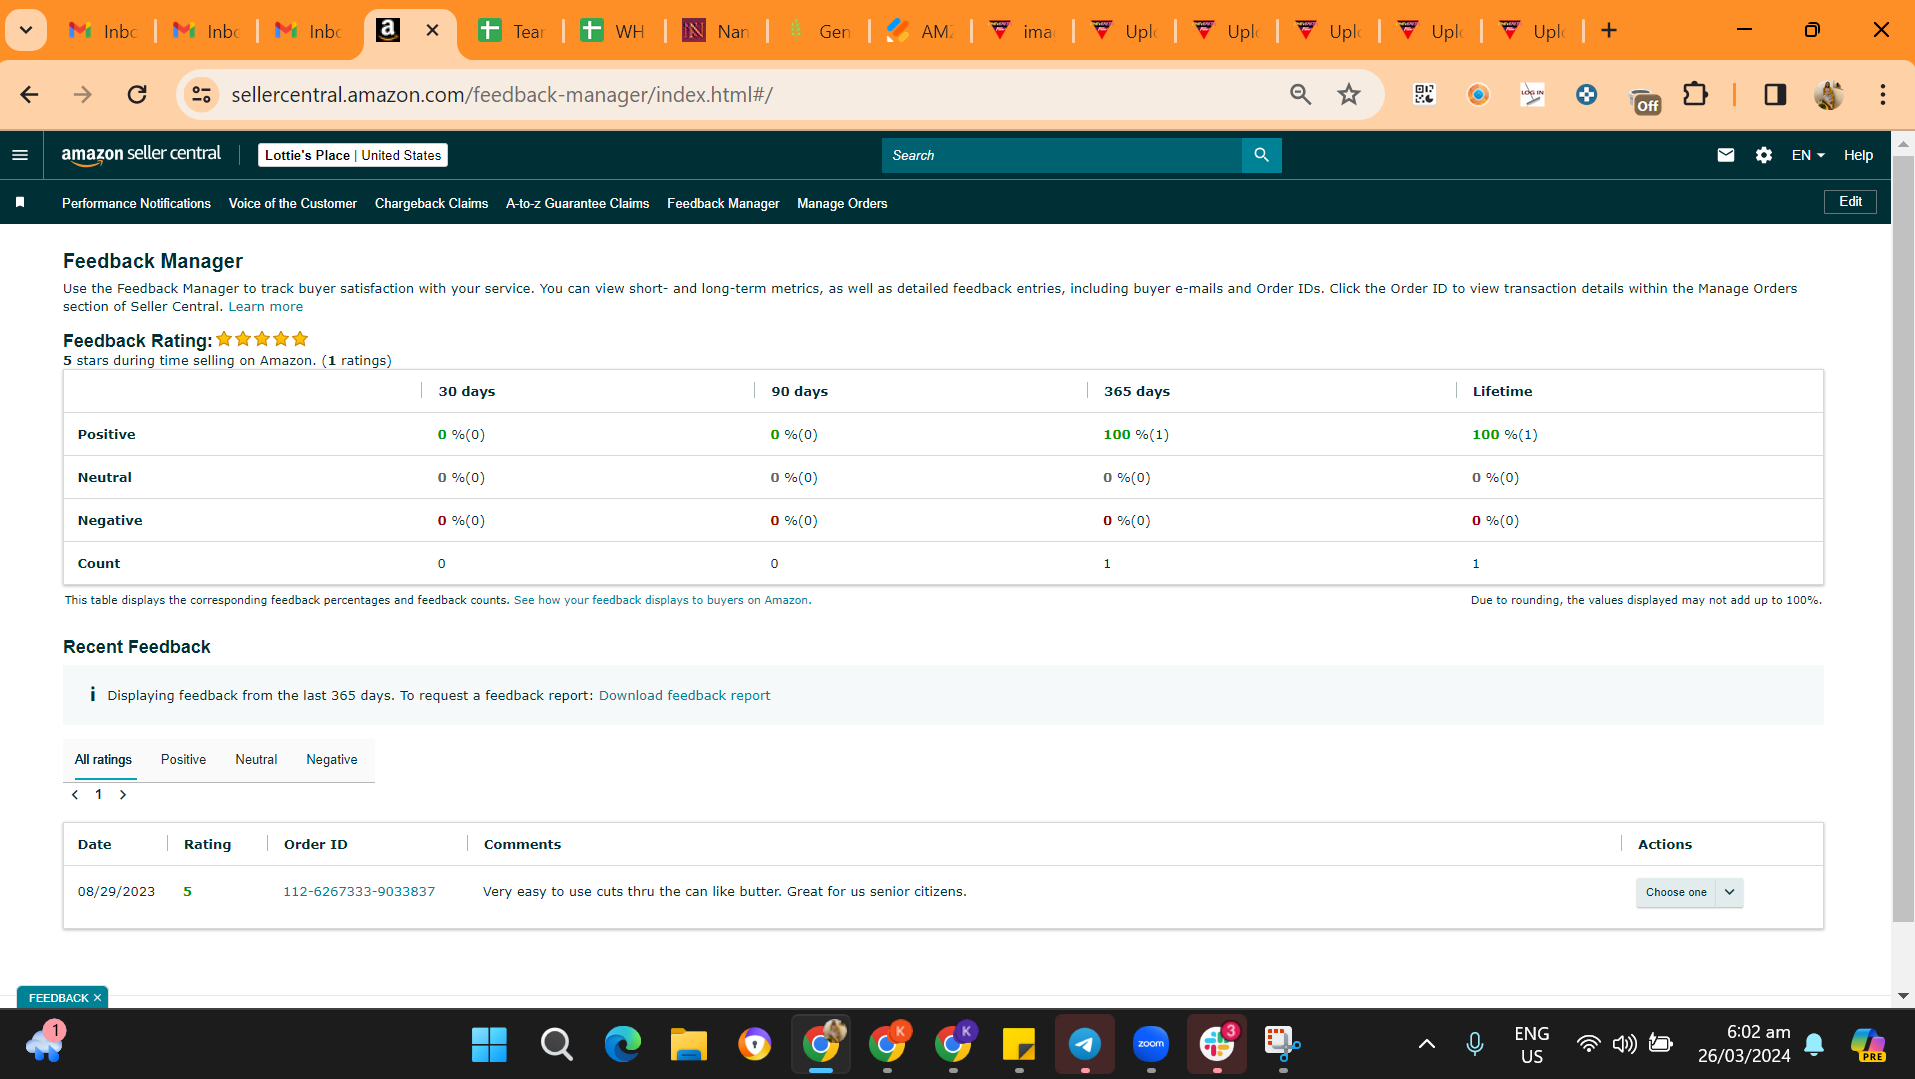Close the FEEDBACK widget

(97, 998)
